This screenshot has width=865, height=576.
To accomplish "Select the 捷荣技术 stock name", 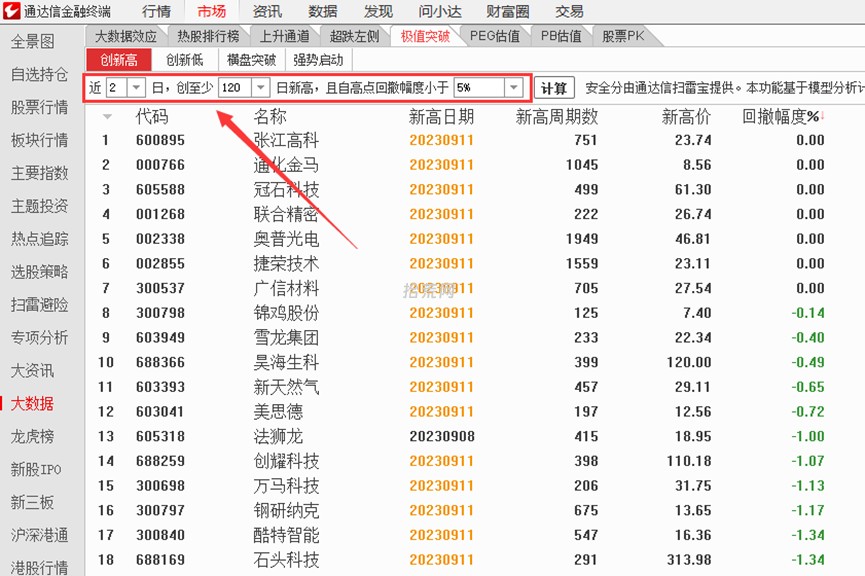I will (286, 264).
